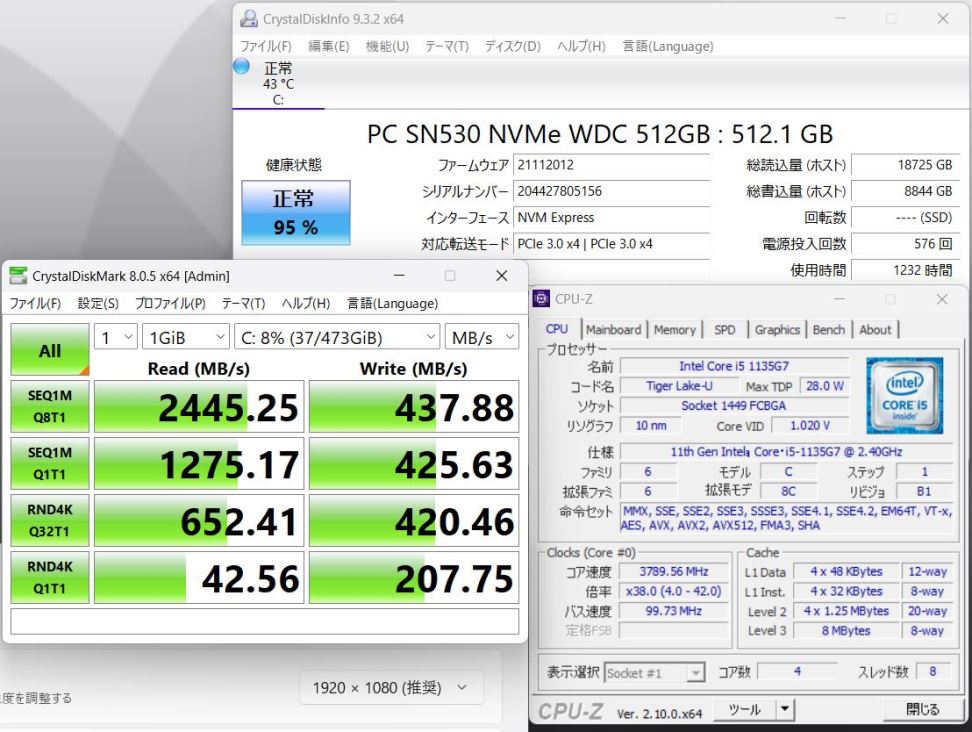Open the test count dropdown showing 1
Viewport: 972px width, 732px height.
[x=116, y=337]
